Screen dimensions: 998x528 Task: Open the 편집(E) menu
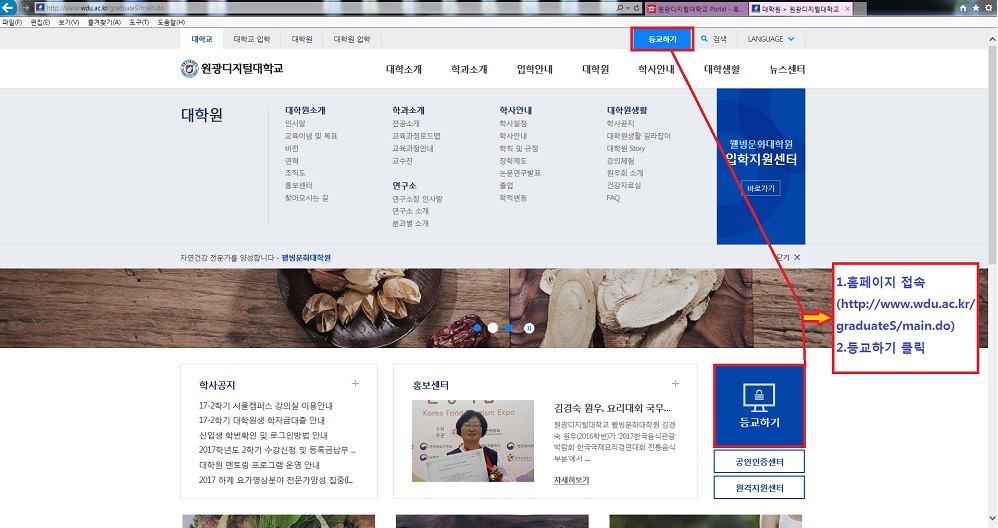click(40, 22)
